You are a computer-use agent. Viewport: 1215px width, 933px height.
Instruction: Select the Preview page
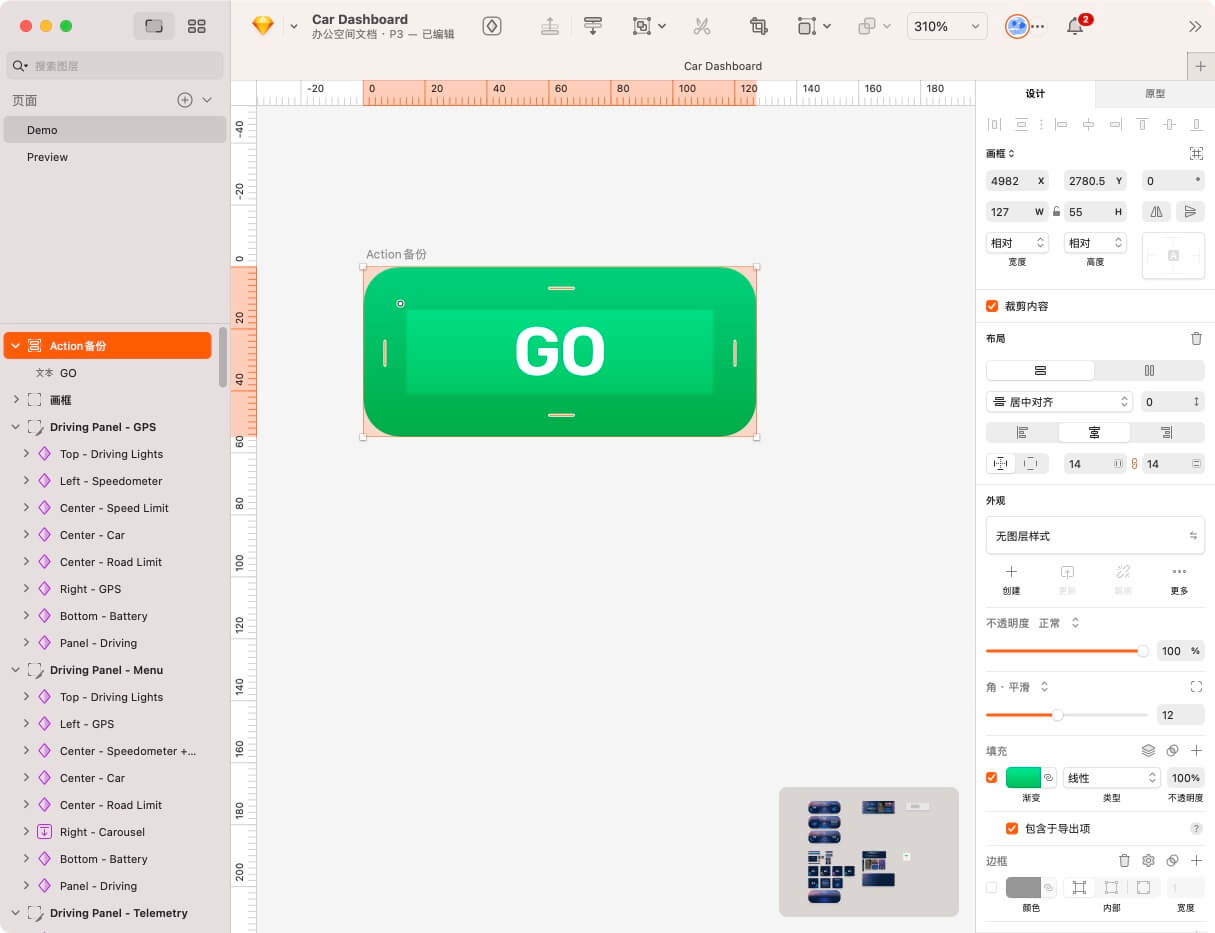[x=48, y=157]
